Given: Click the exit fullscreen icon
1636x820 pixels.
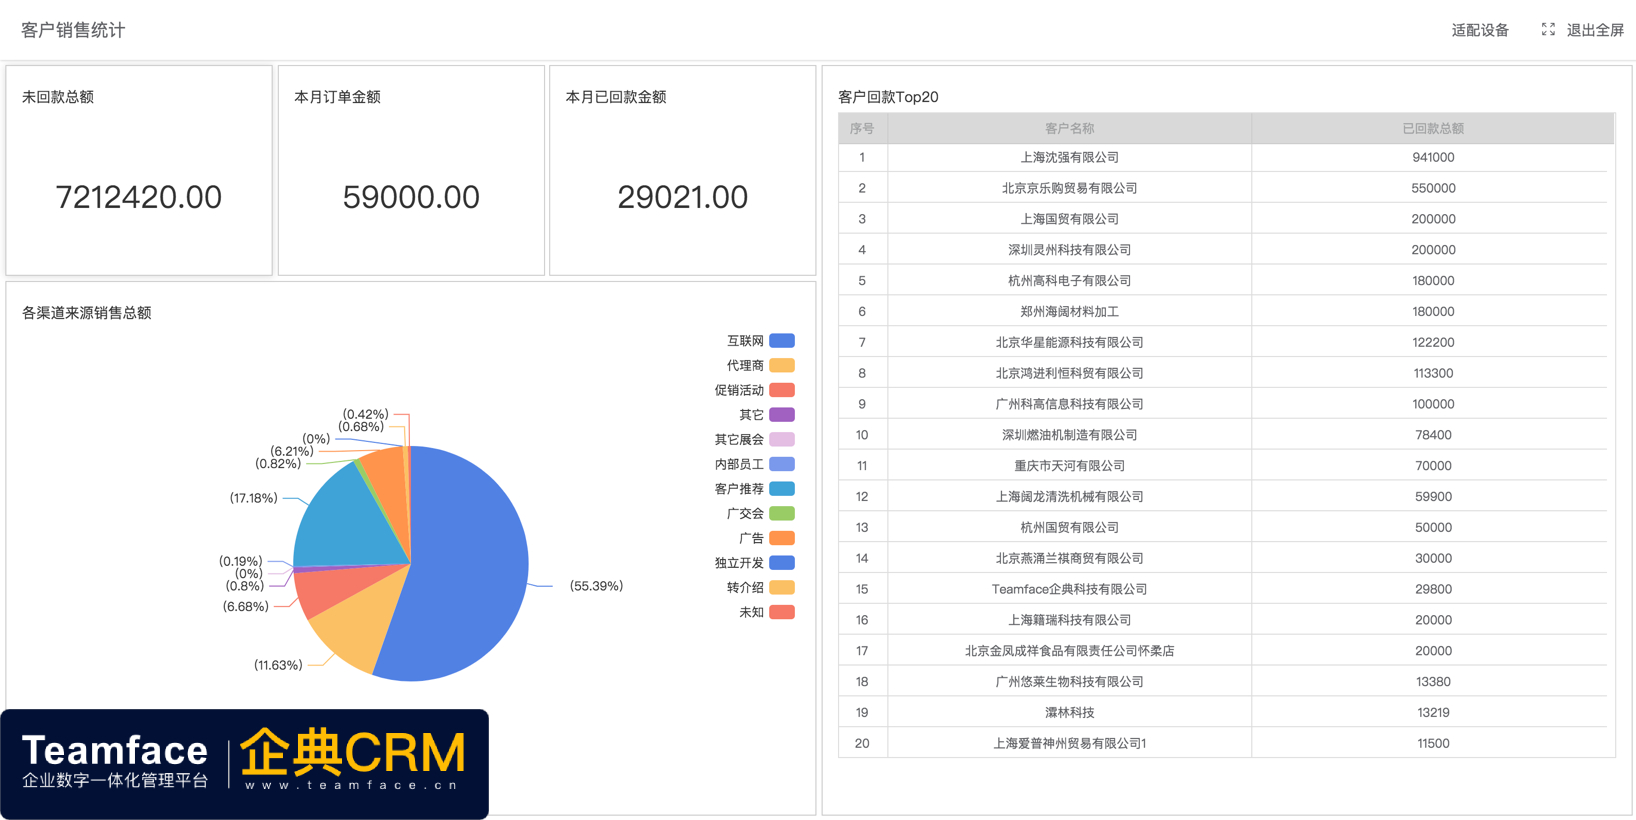Looking at the screenshot, I should tap(1548, 30).
